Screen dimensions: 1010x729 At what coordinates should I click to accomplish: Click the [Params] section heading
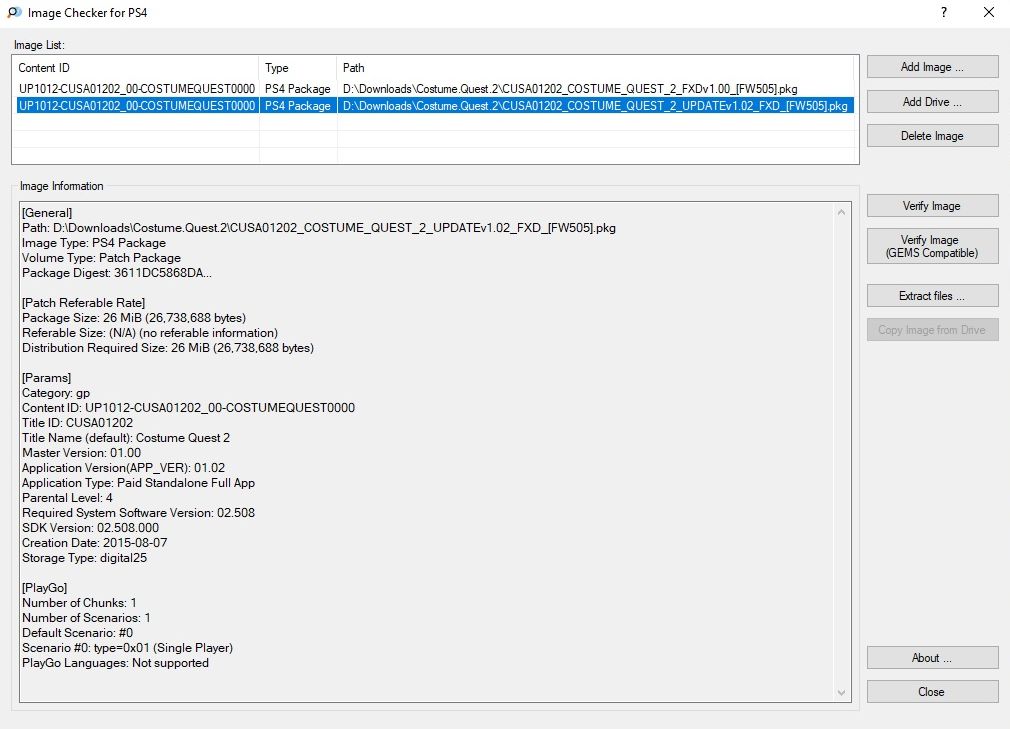46,378
